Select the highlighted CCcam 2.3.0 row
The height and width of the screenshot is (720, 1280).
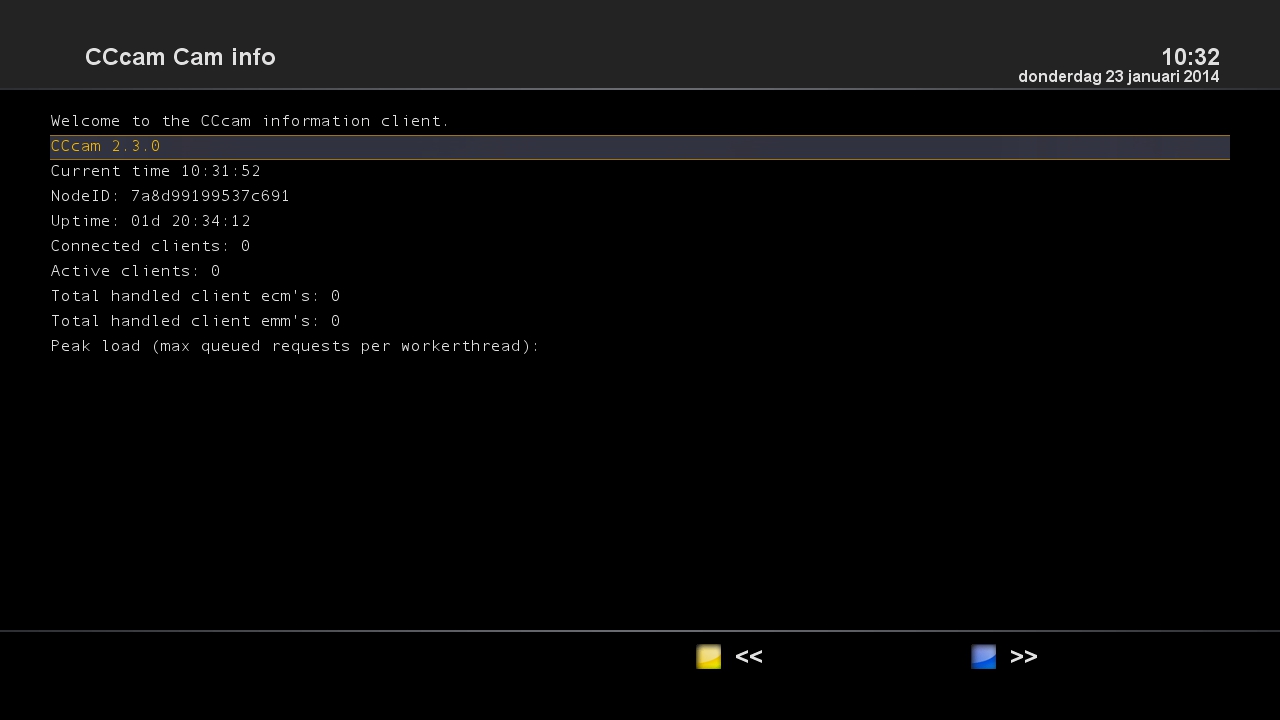(640, 147)
